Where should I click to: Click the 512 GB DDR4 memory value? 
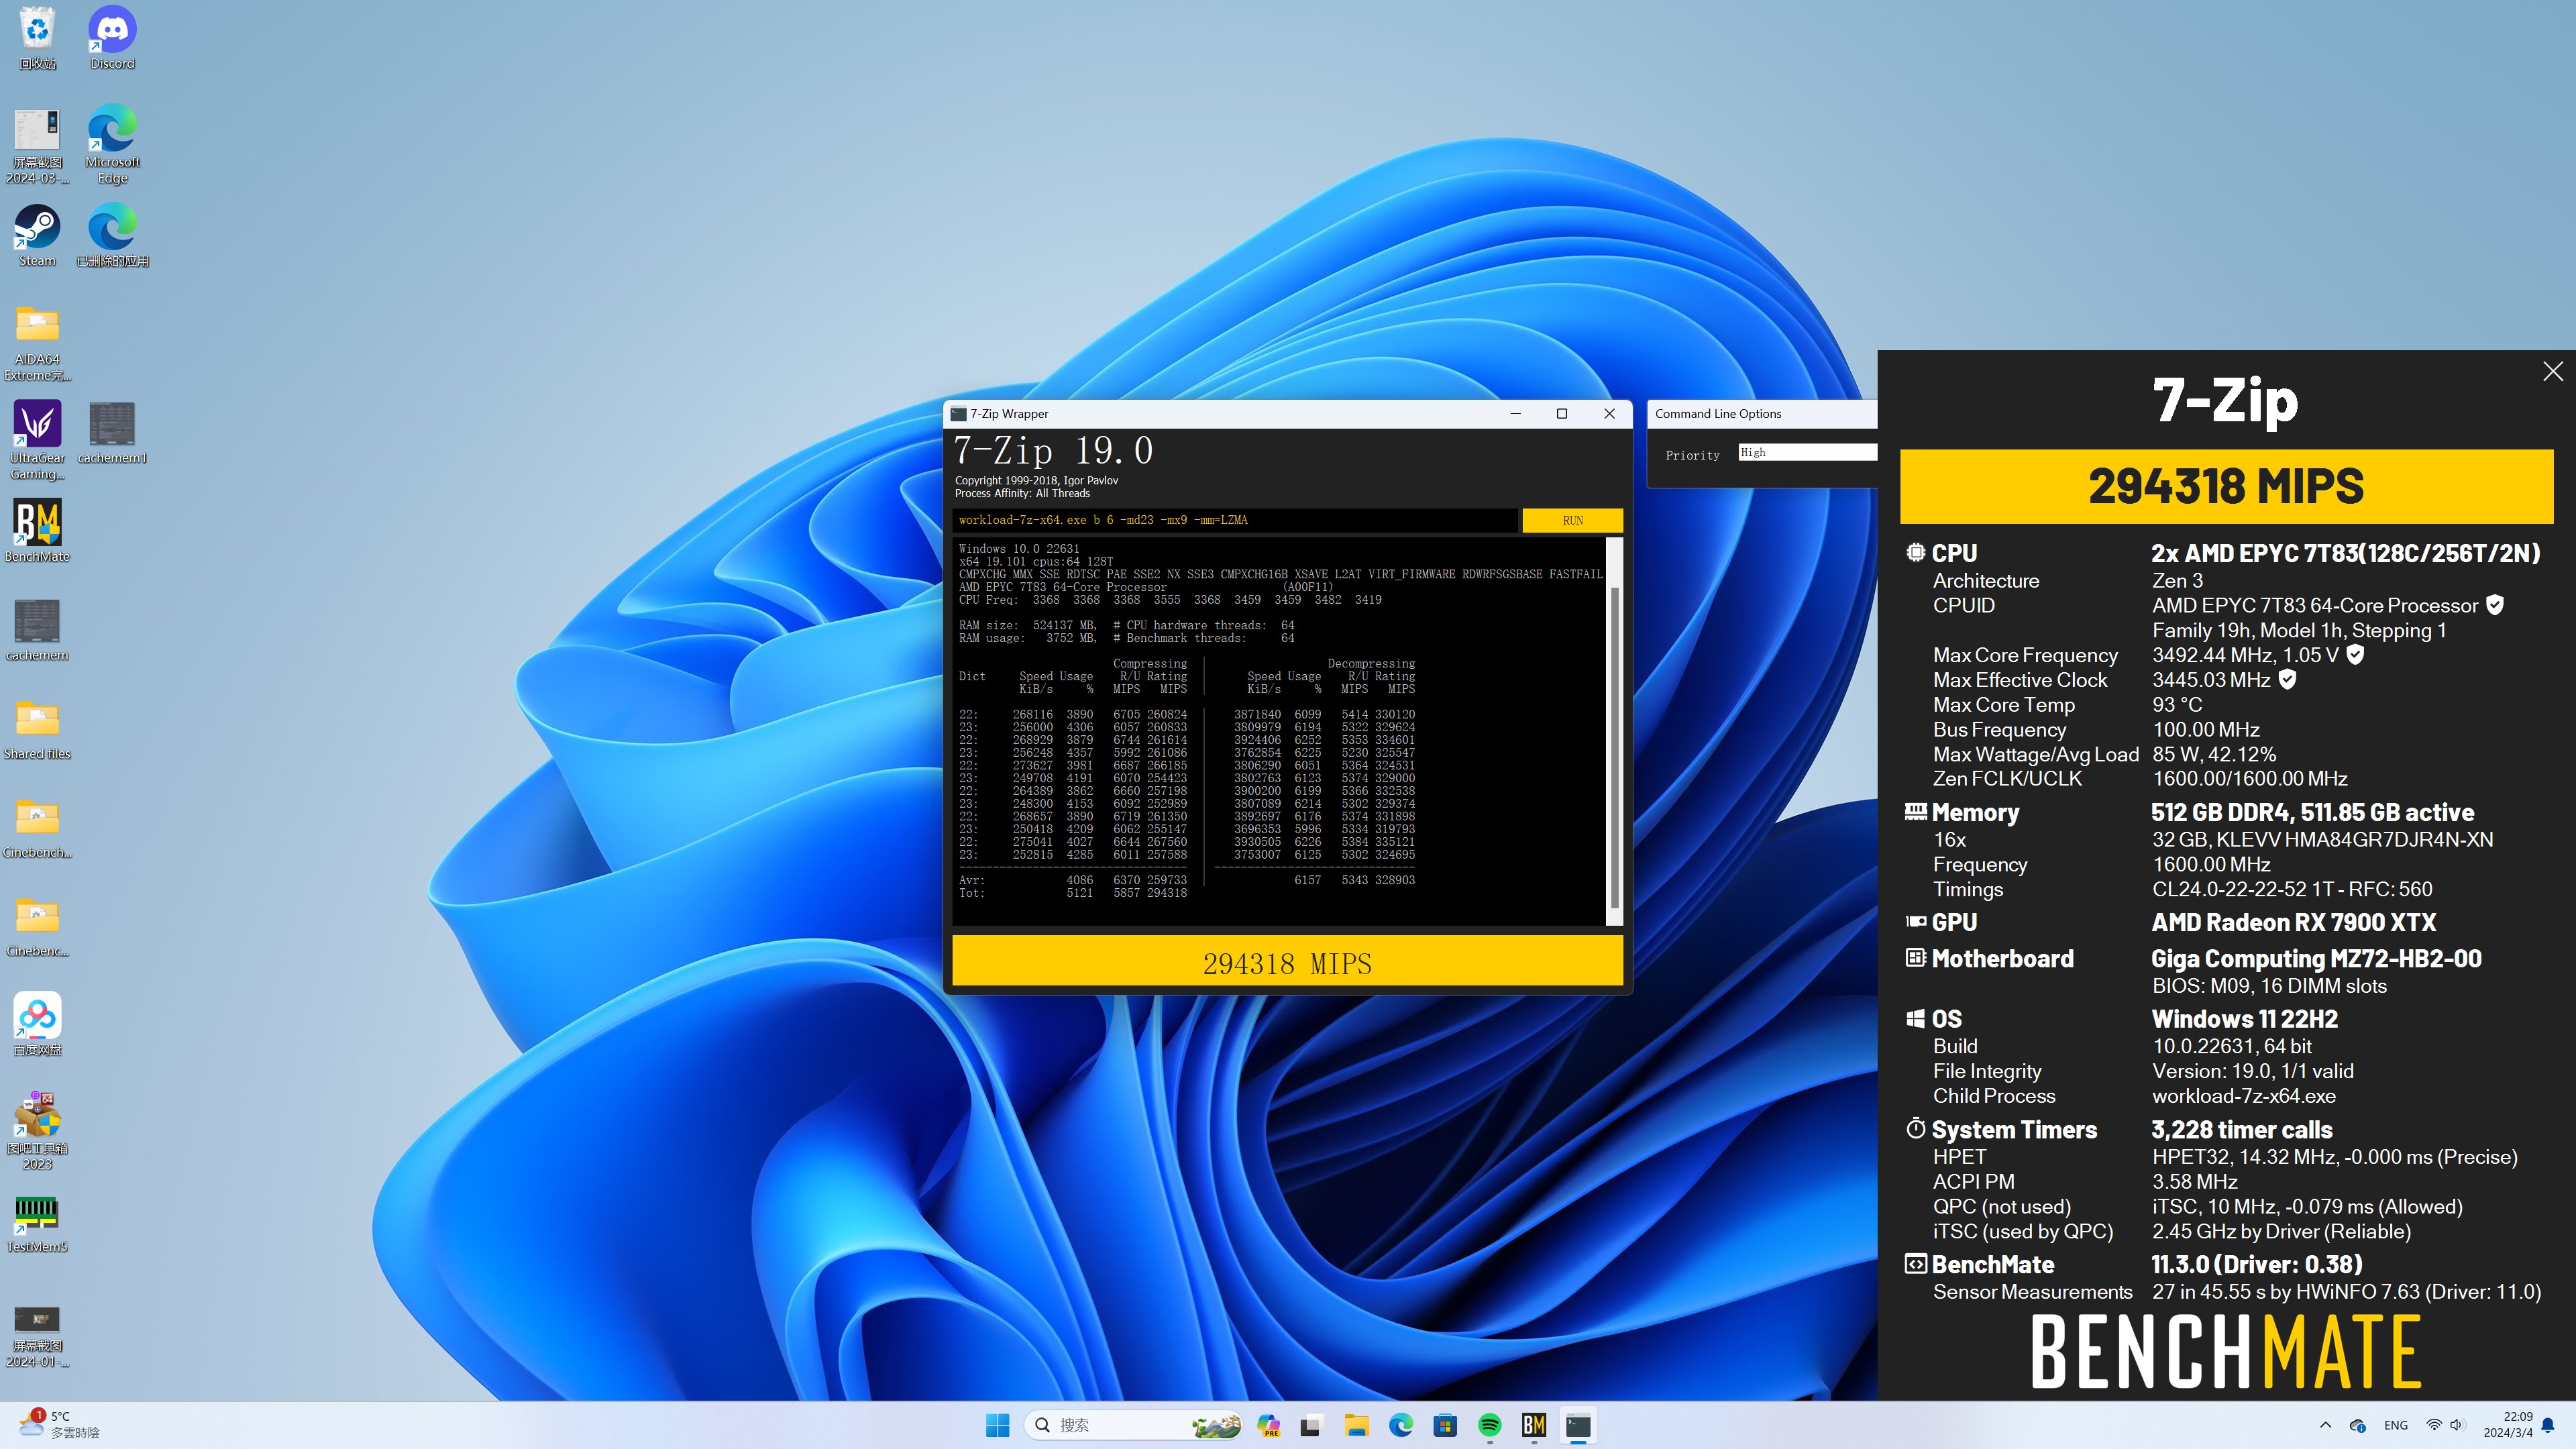click(x=2313, y=812)
